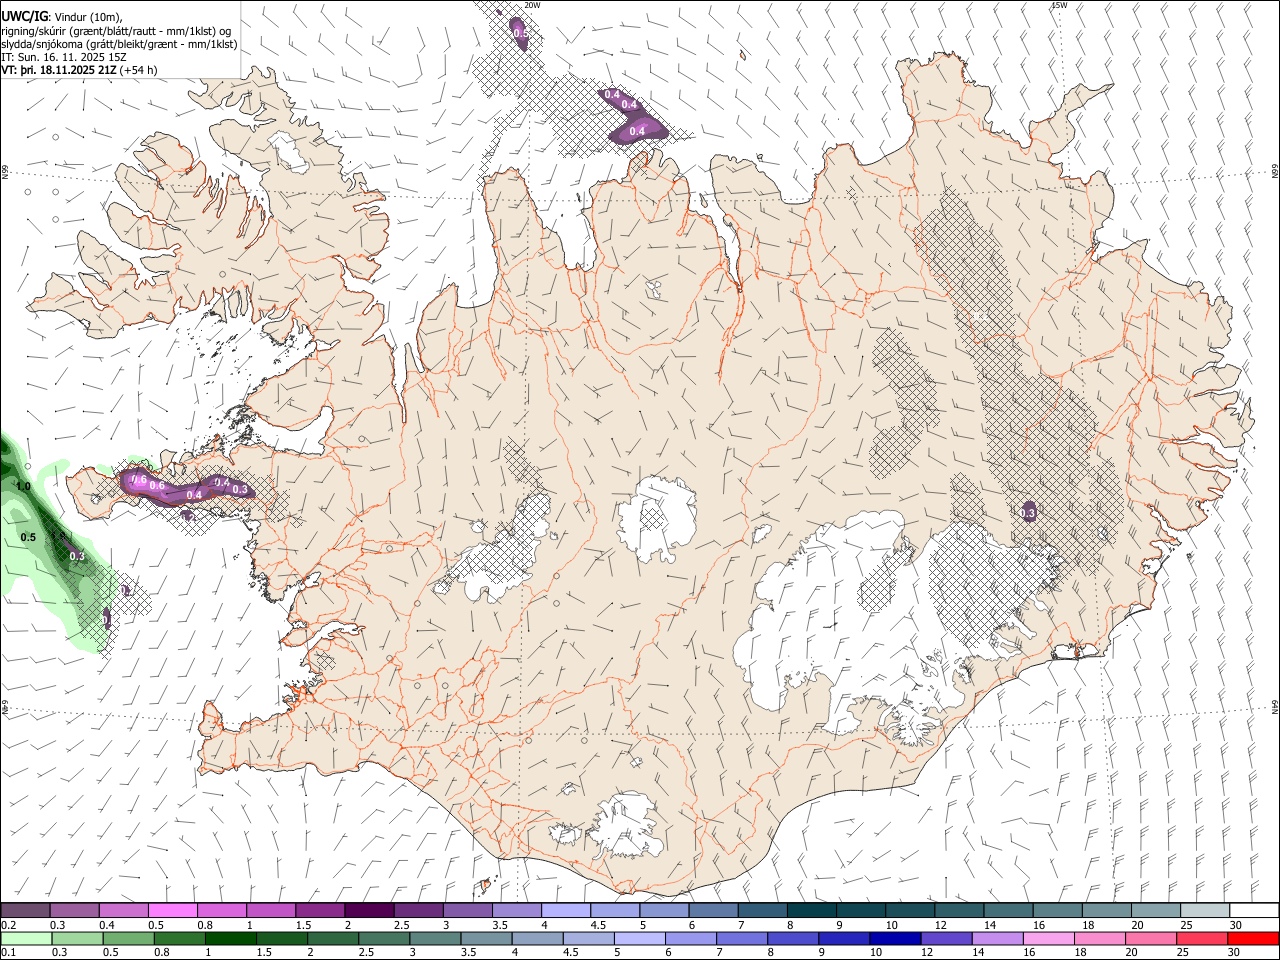This screenshot has width=1280, height=960.
Task: Select the 0.3 swatch in lower rain scale
Action: pyautogui.click(x=77, y=938)
